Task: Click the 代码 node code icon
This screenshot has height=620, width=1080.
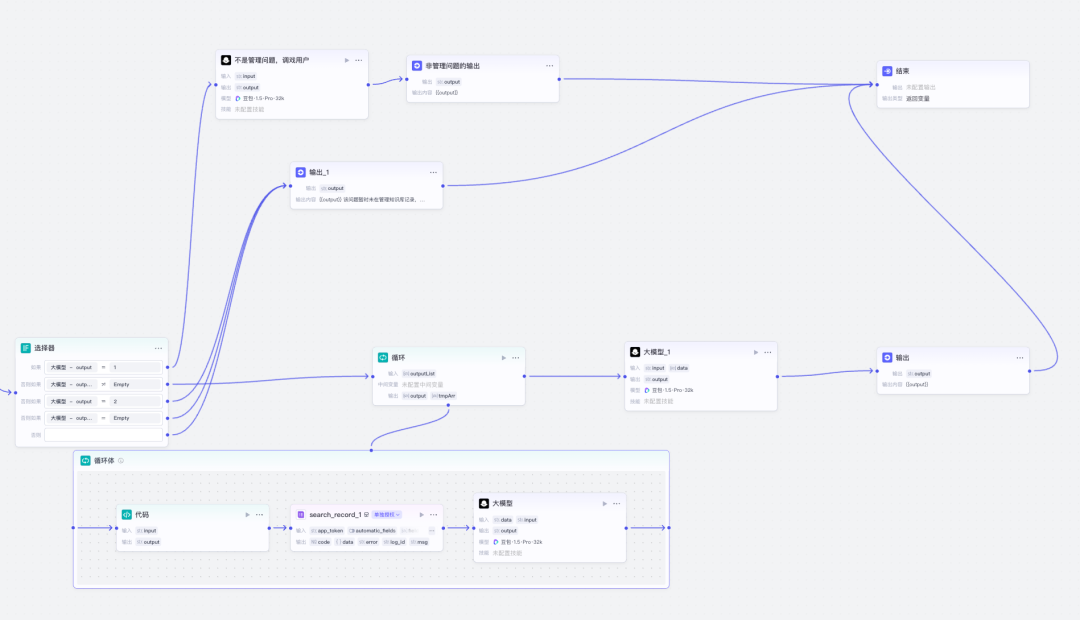Action: [x=127, y=515]
